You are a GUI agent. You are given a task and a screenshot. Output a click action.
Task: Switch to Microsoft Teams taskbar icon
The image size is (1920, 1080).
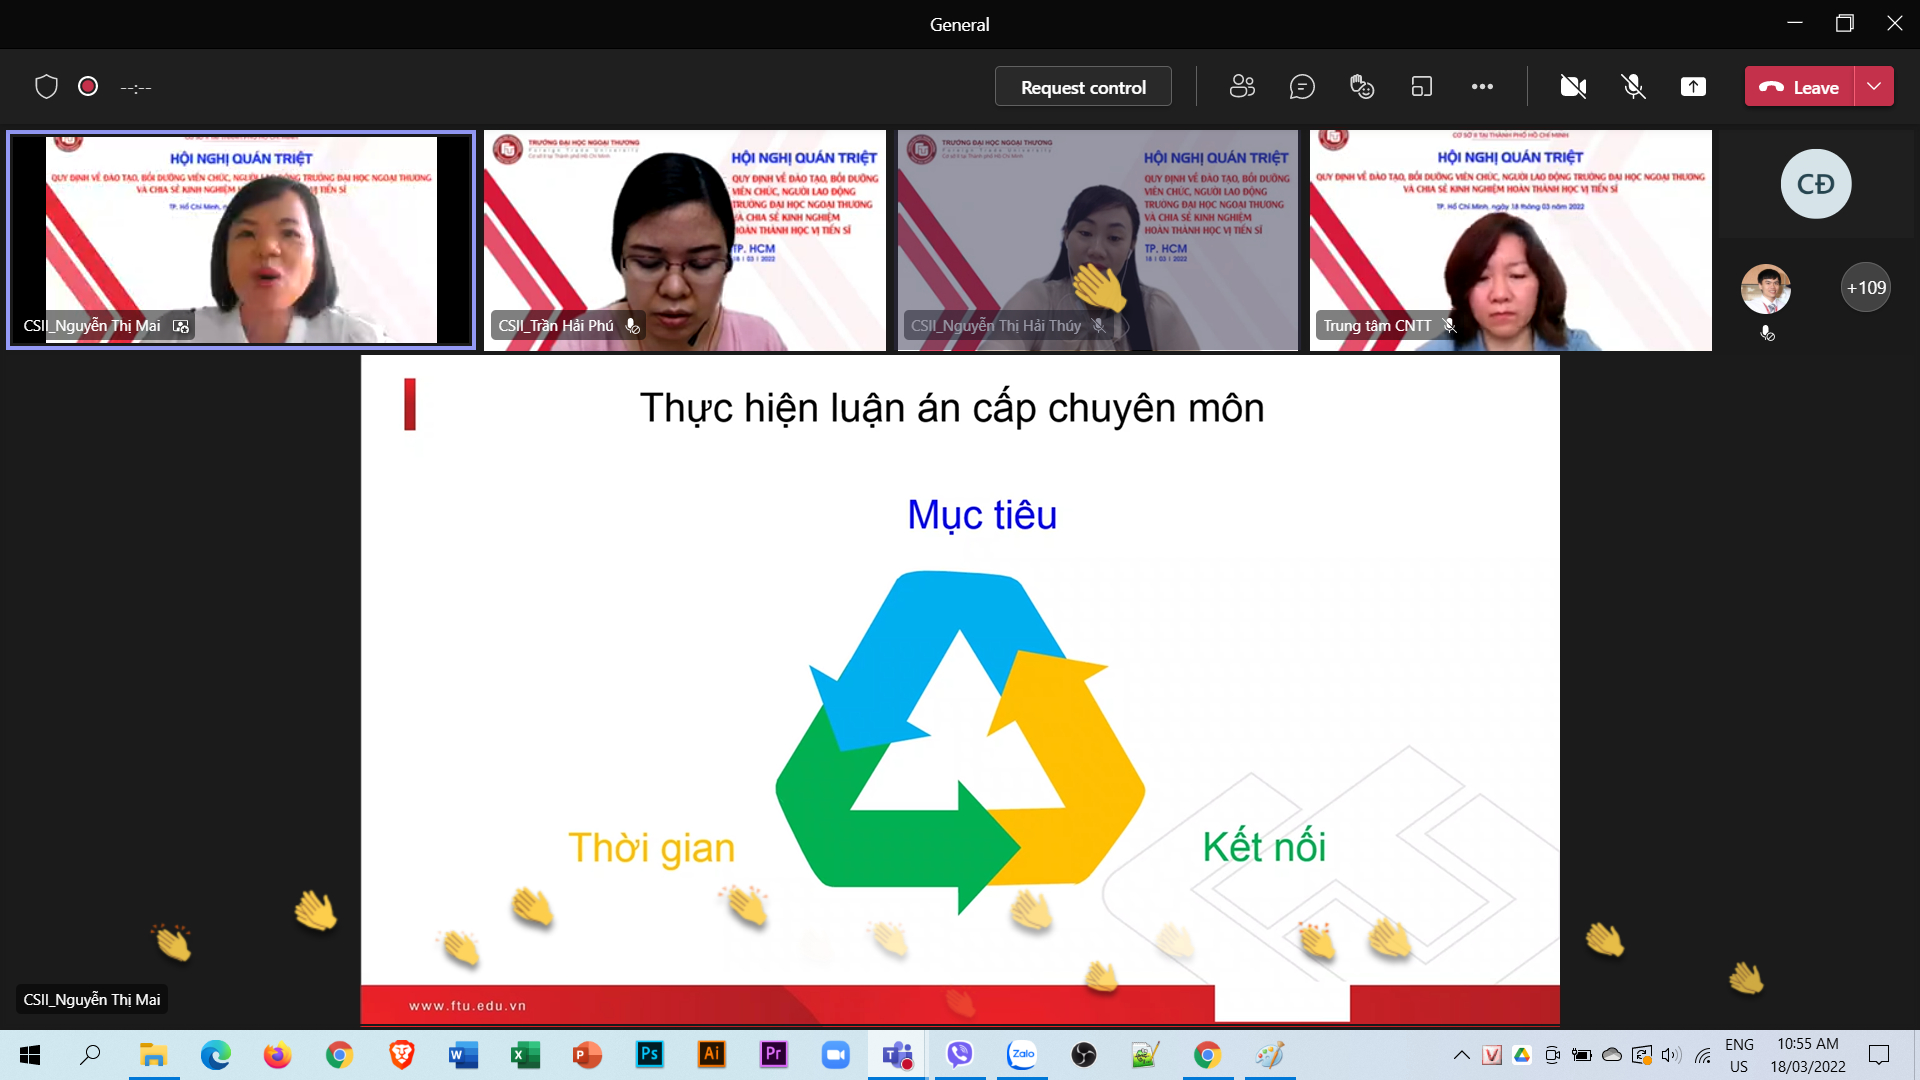897,1055
